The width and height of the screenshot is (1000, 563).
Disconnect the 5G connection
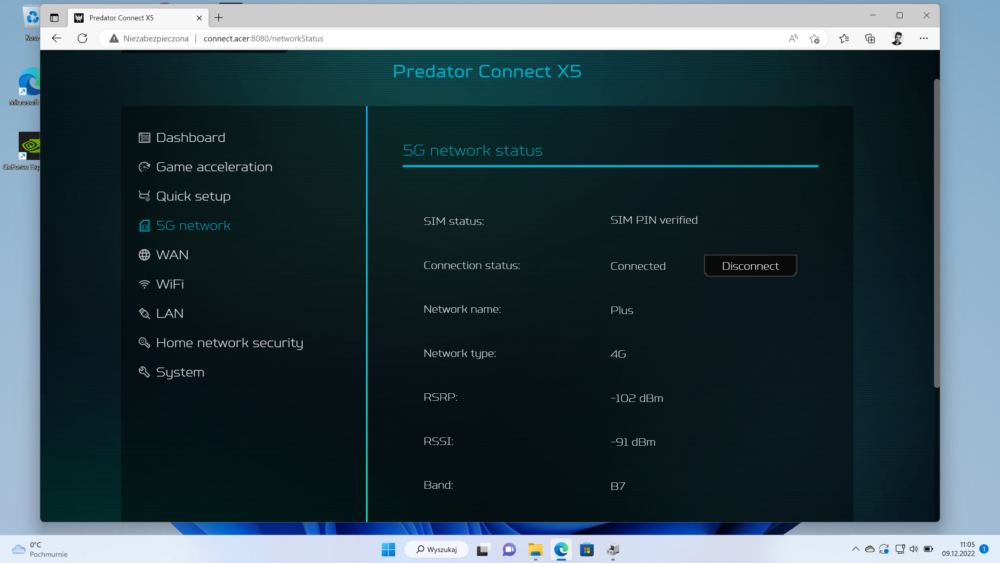(750, 266)
